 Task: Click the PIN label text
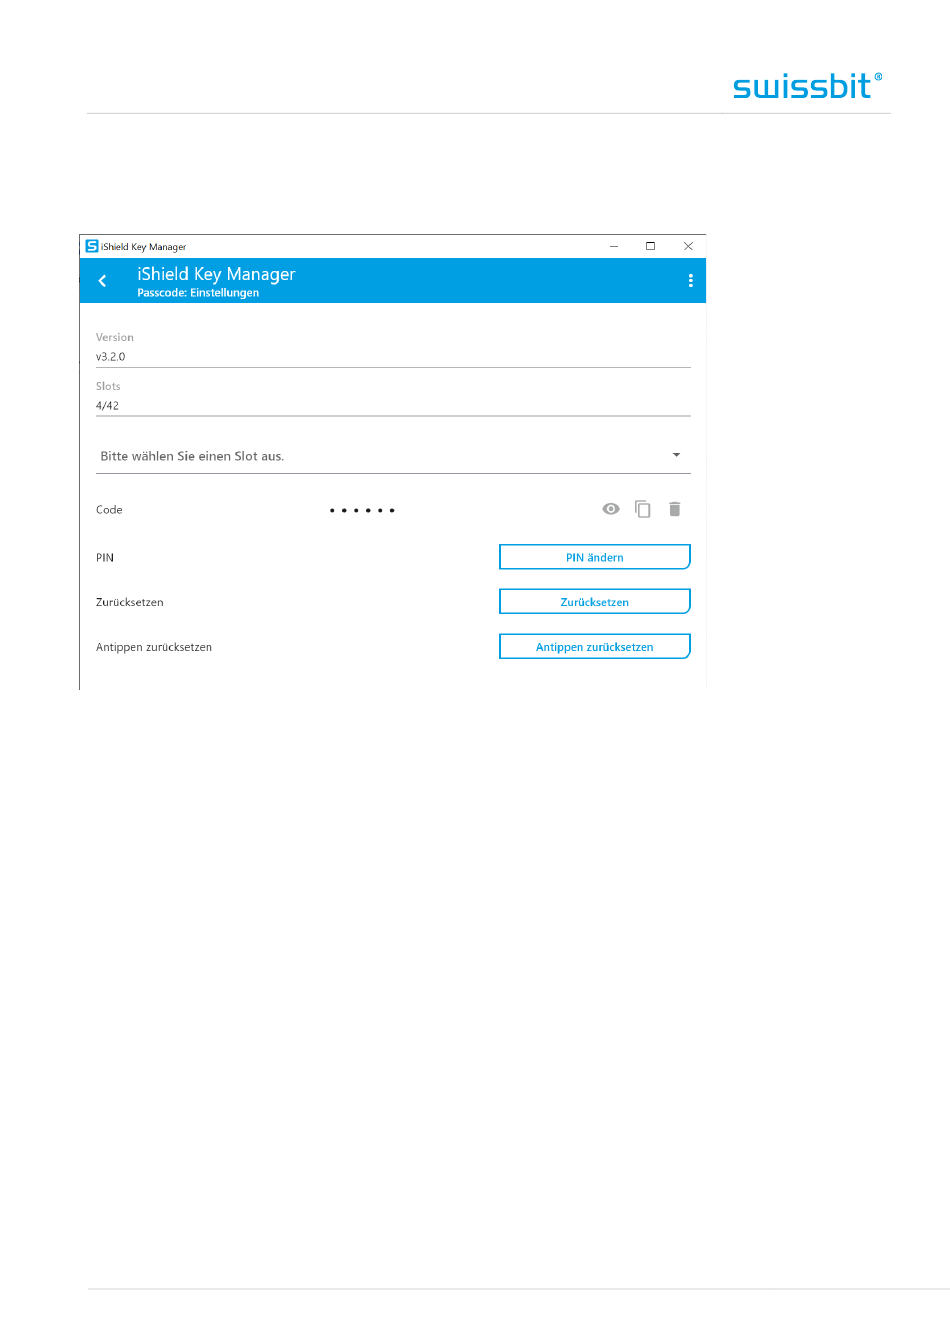point(105,558)
